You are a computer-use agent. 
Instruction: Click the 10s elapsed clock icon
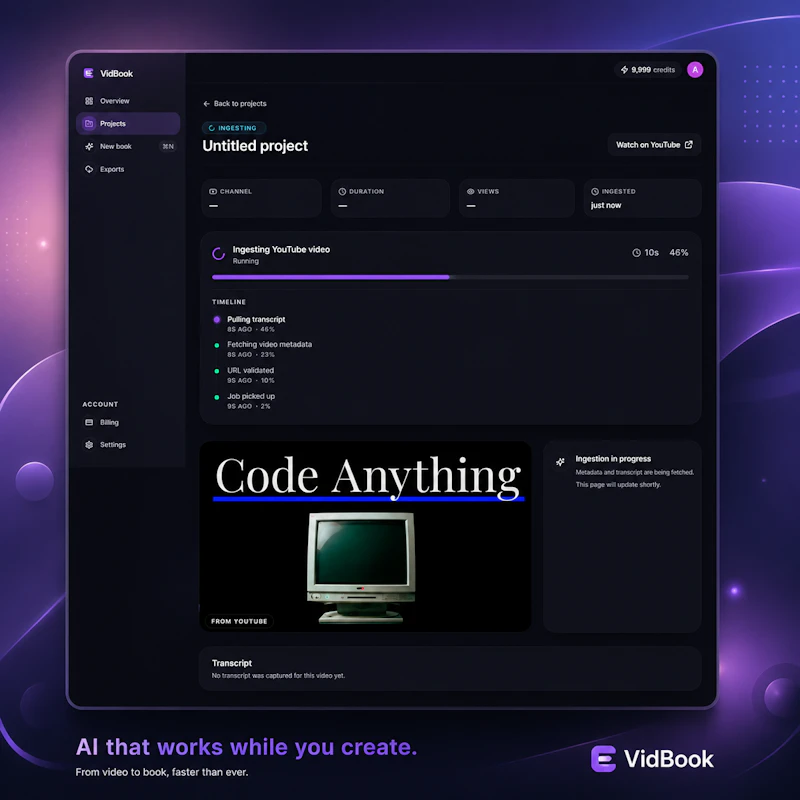636,253
